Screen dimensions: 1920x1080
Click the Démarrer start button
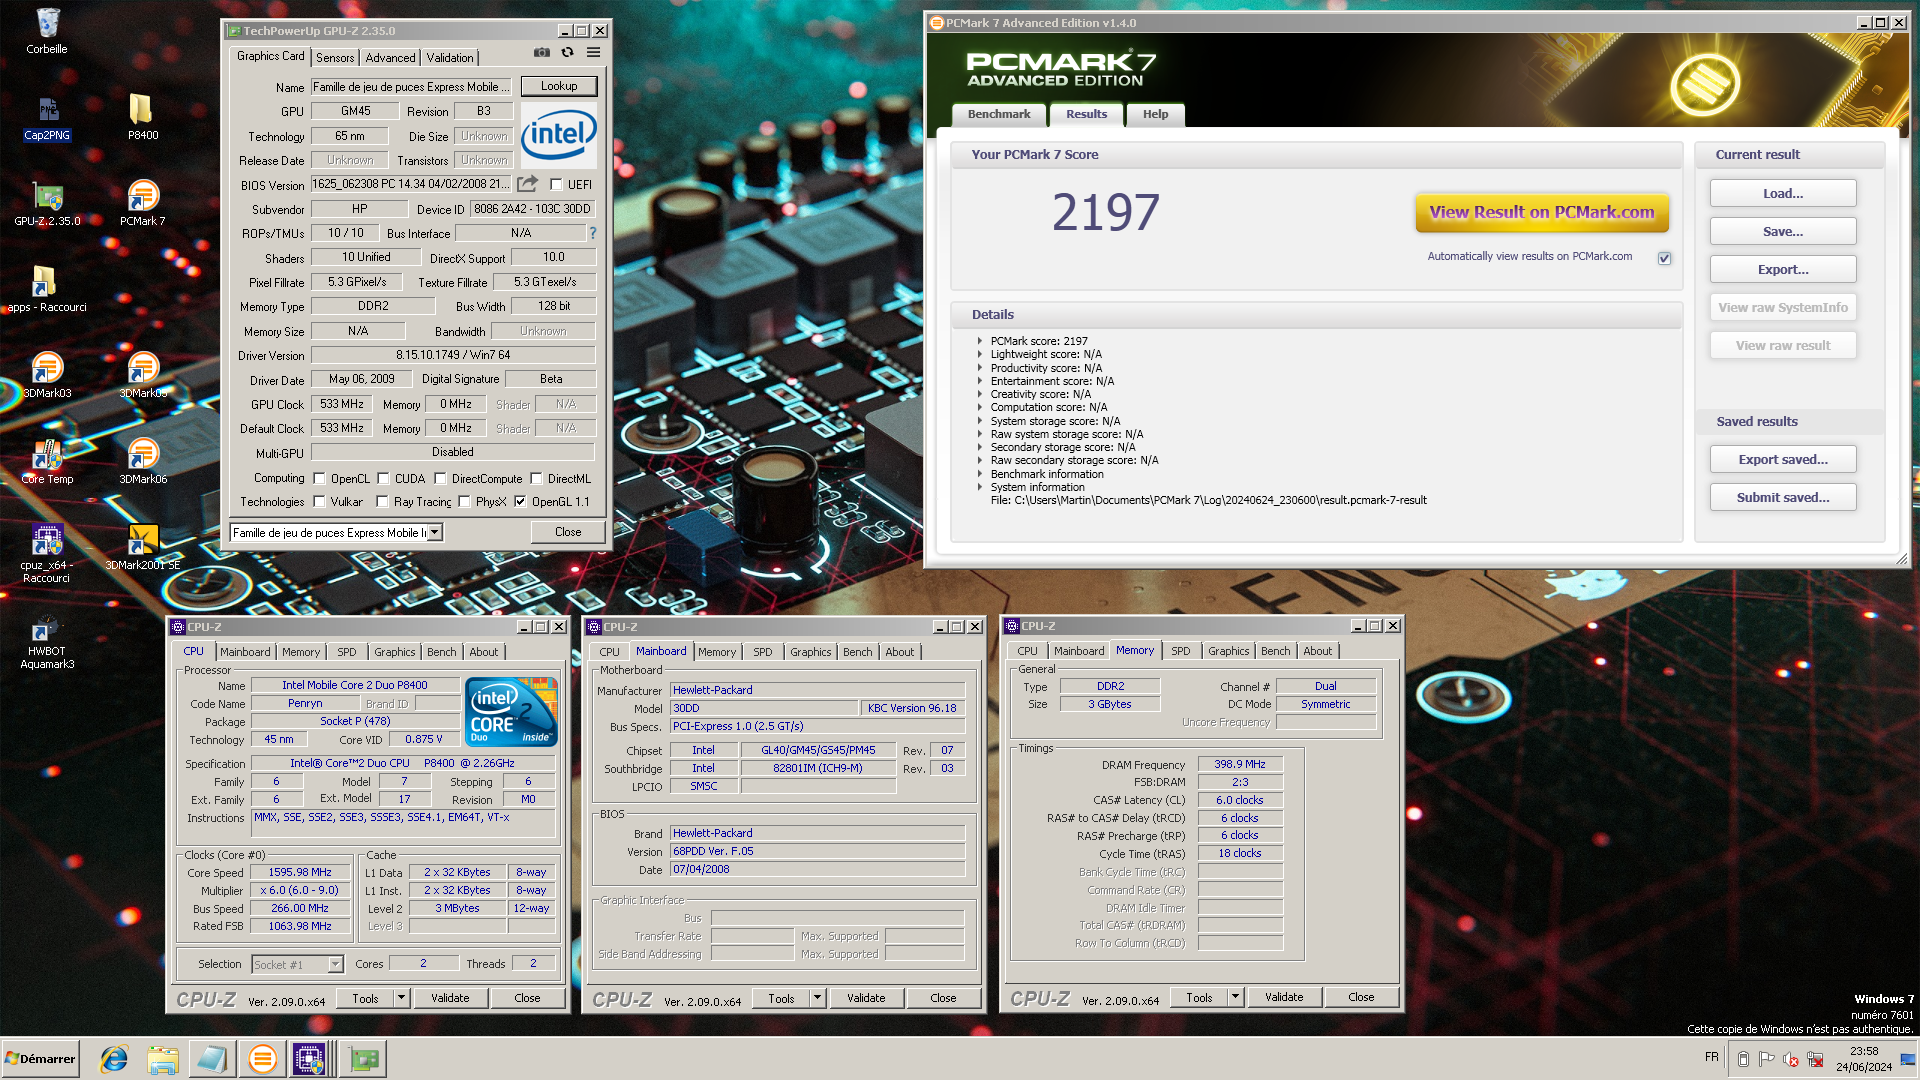click(40, 1058)
